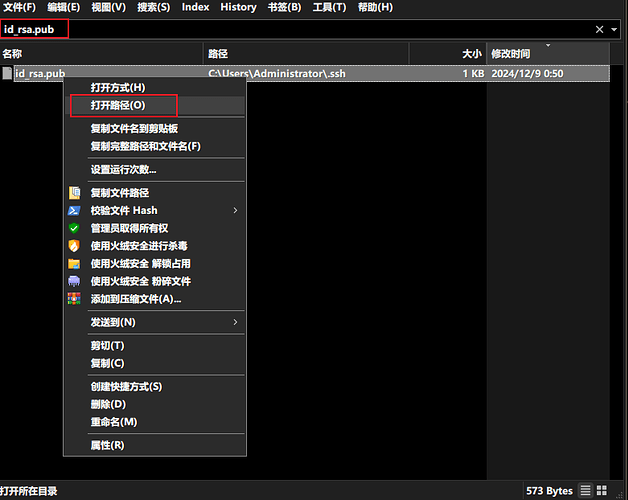The width and height of the screenshot is (628, 500).
Task: Open the 文件(F) menu
Action: pos(19,7)
